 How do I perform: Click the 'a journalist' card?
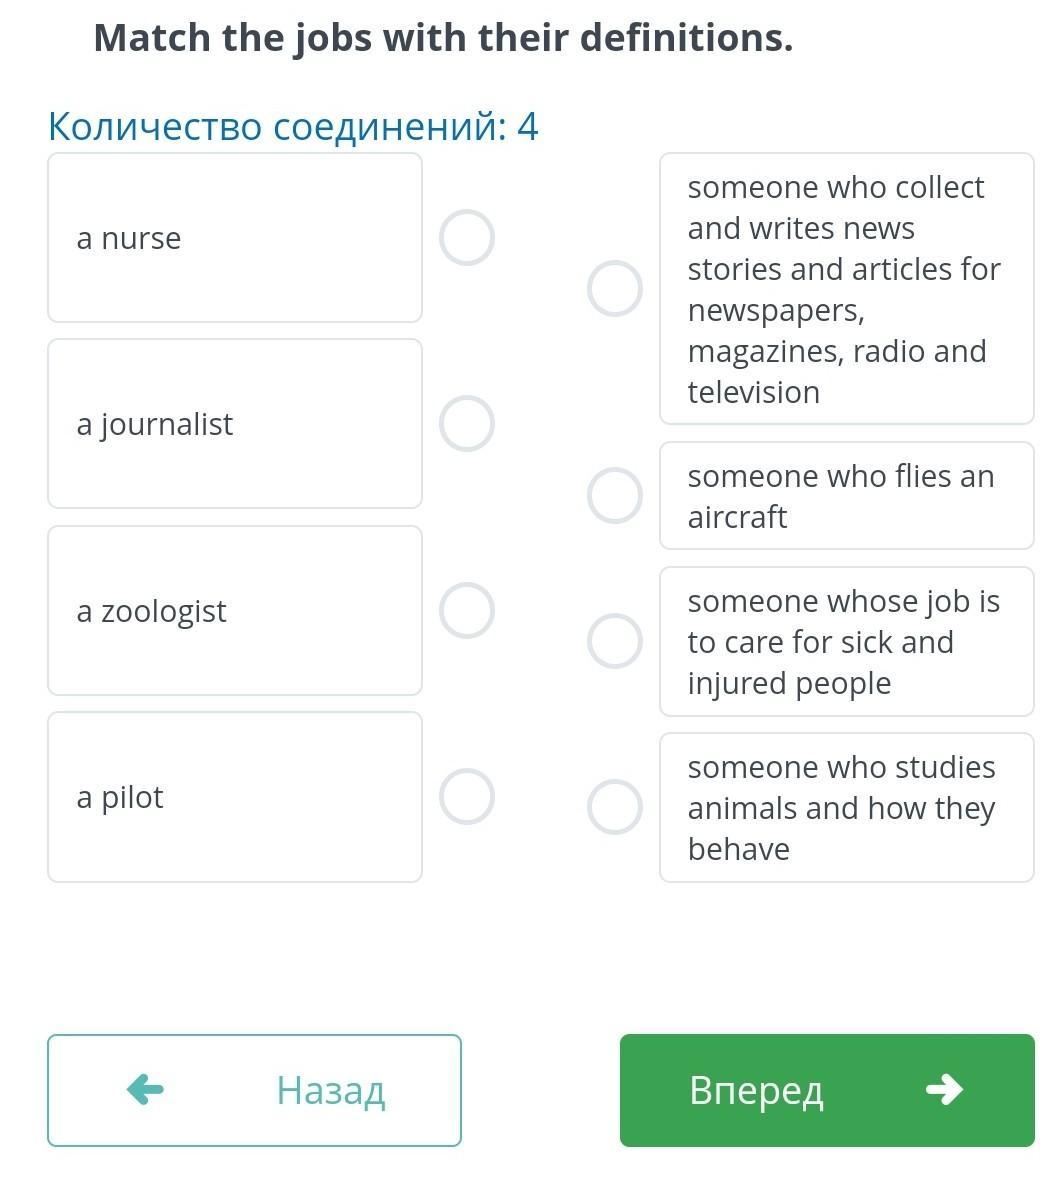(x=234, y=424)
